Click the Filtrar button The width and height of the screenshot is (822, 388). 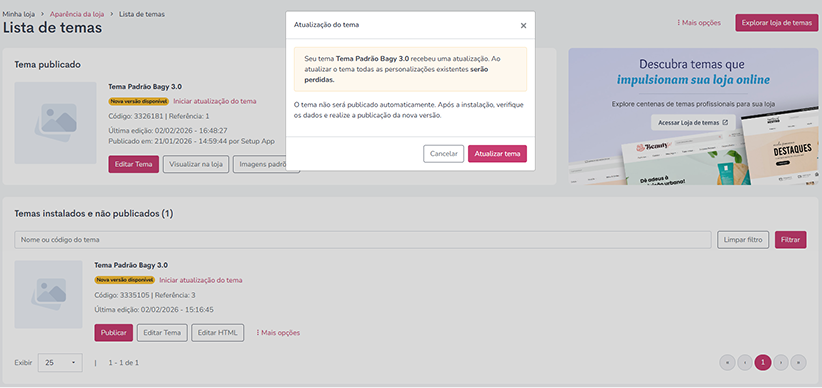click(x=791, y=240)
